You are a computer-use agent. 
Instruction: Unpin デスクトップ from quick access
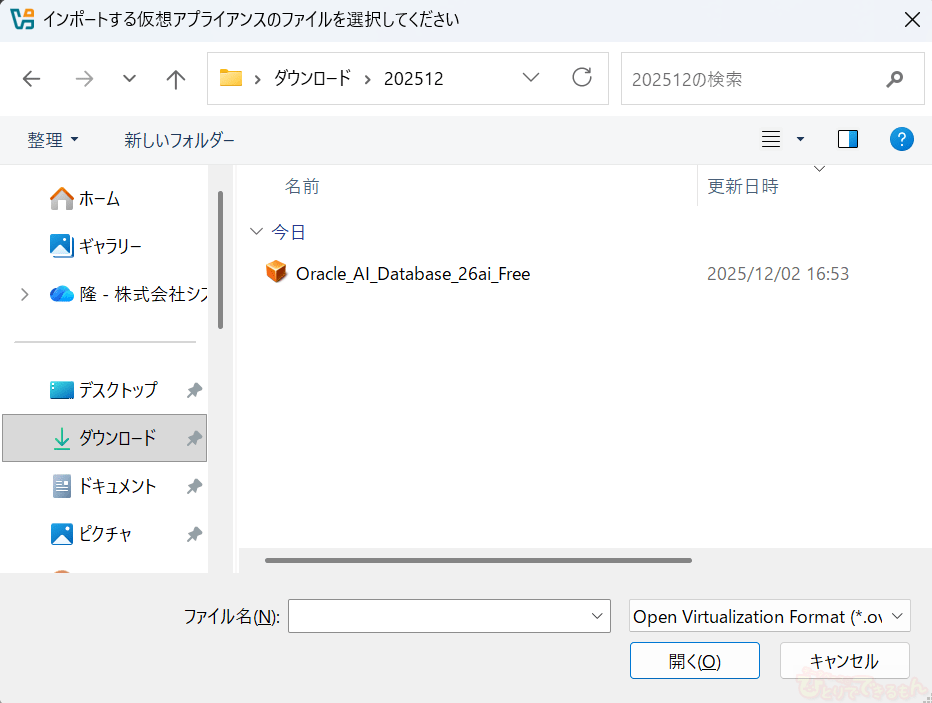(x=194, y=390)
